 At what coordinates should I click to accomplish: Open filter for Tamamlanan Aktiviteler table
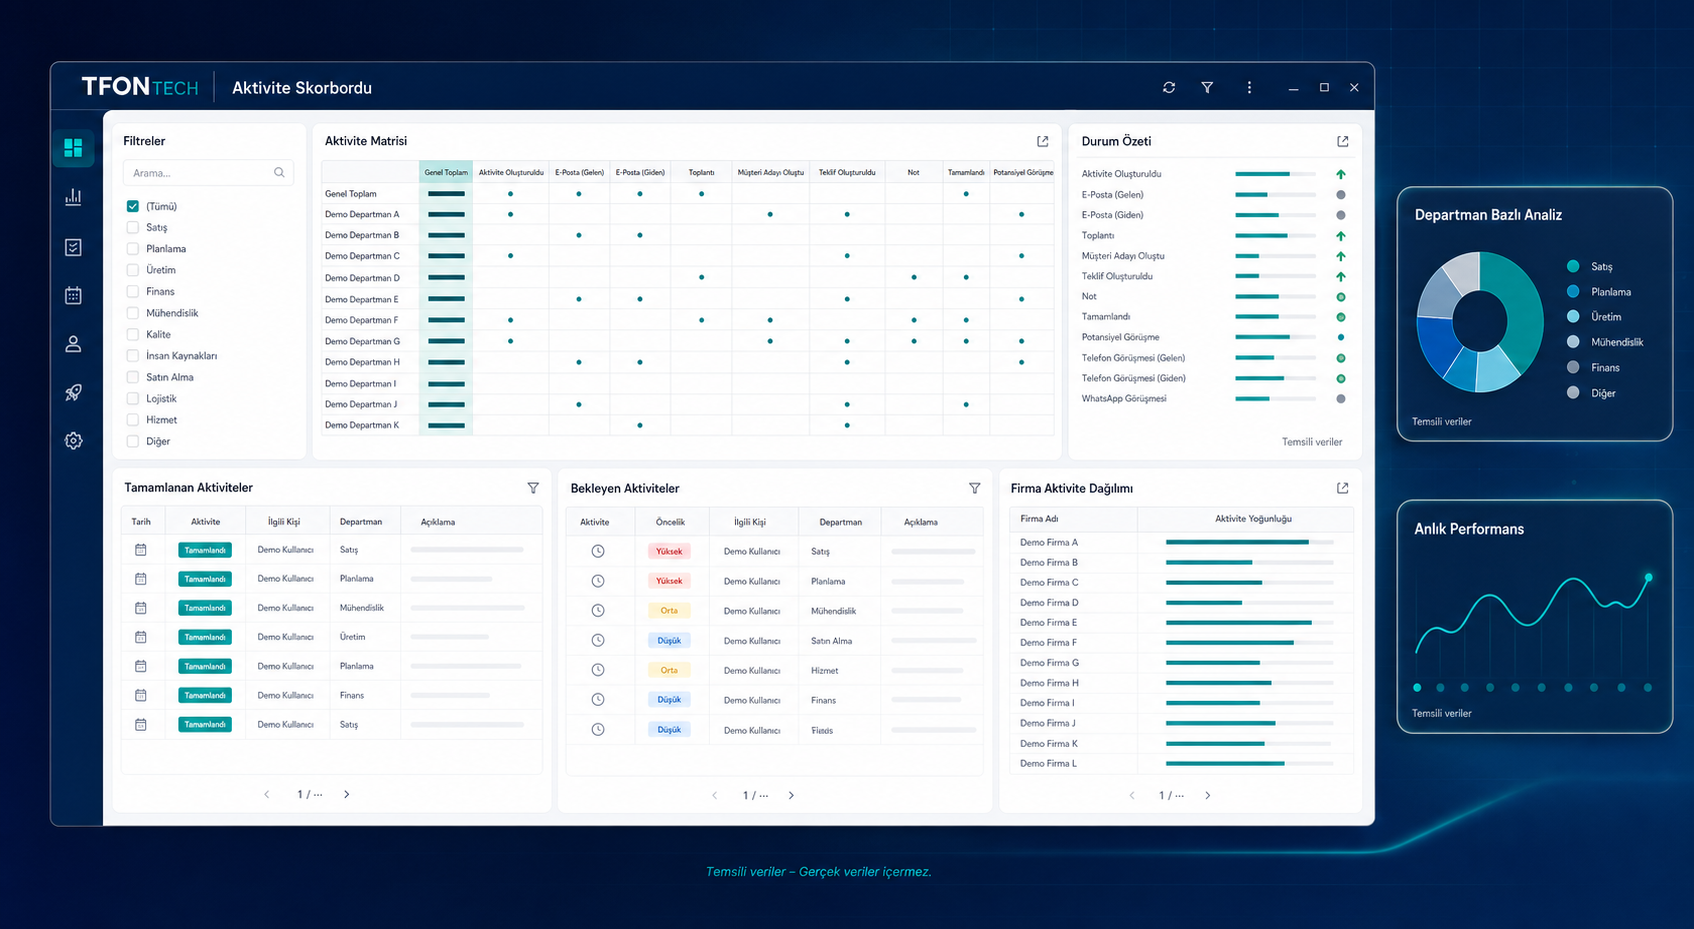[x=533, y=488]
